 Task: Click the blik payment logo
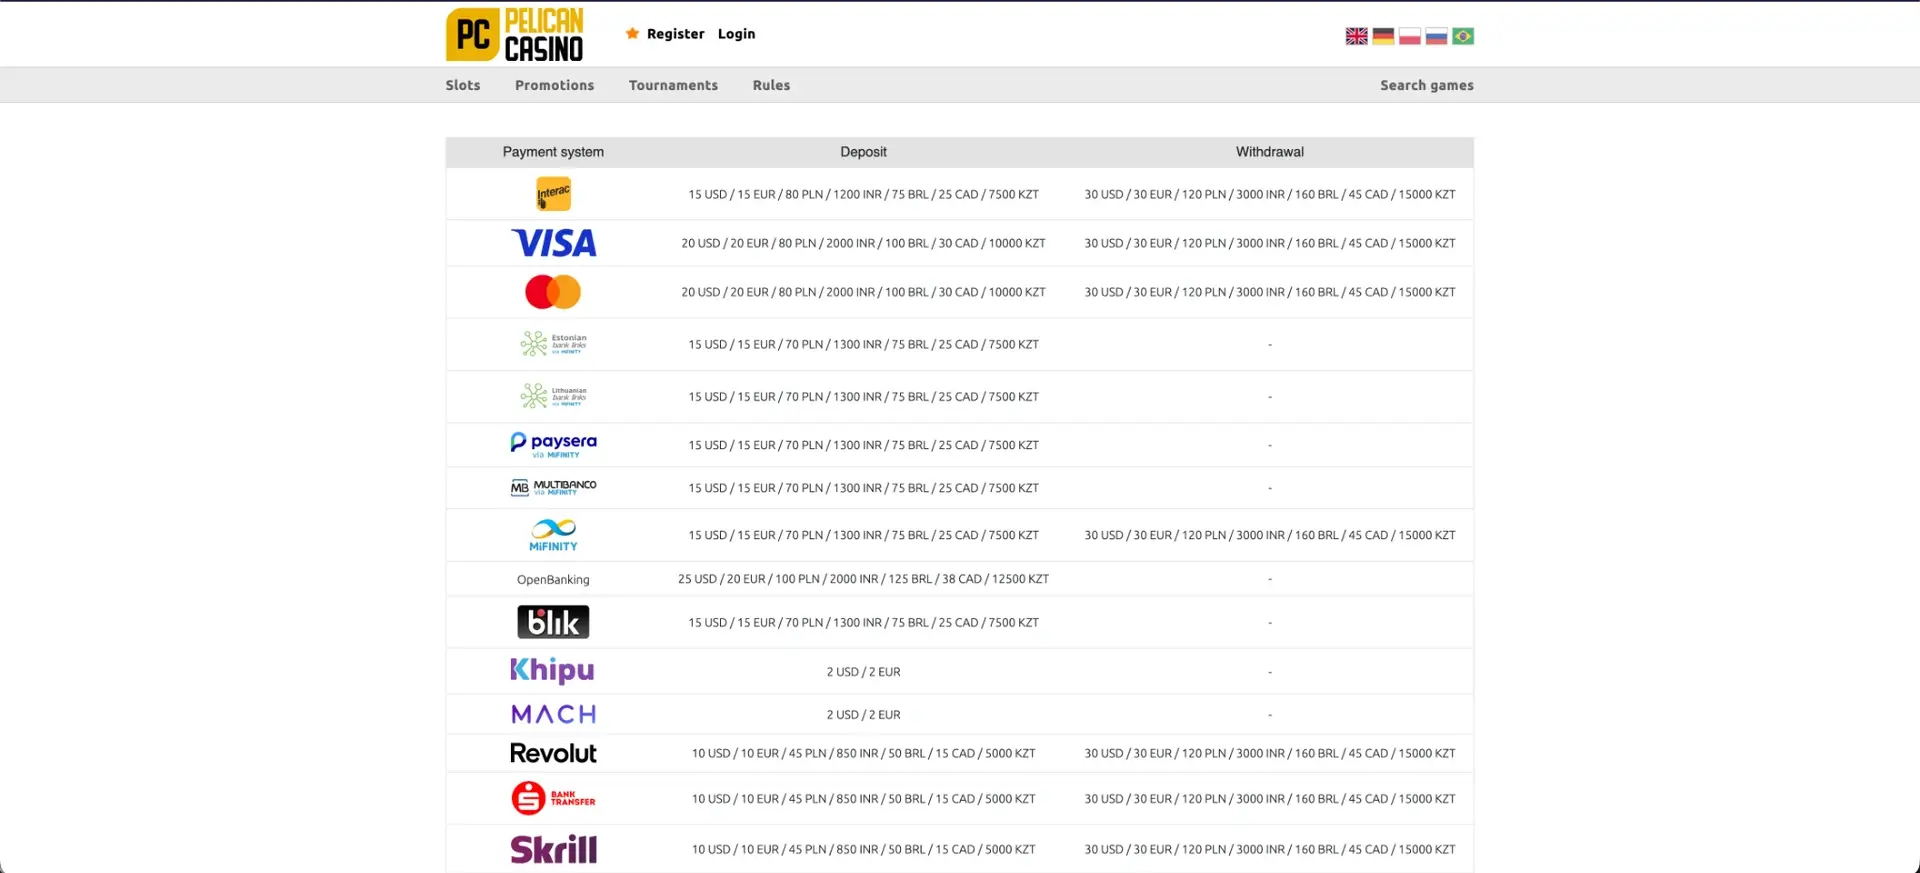point(553,622)
